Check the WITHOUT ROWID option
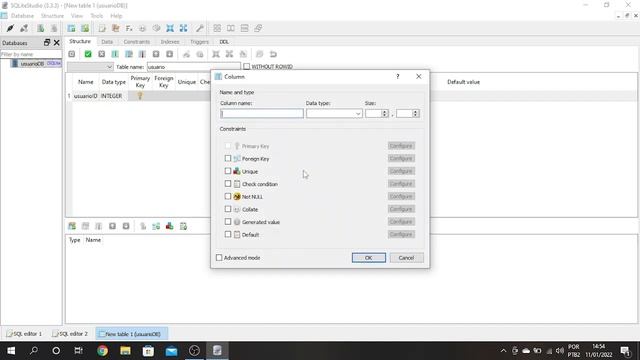640x360 pixels. [247, 66]
